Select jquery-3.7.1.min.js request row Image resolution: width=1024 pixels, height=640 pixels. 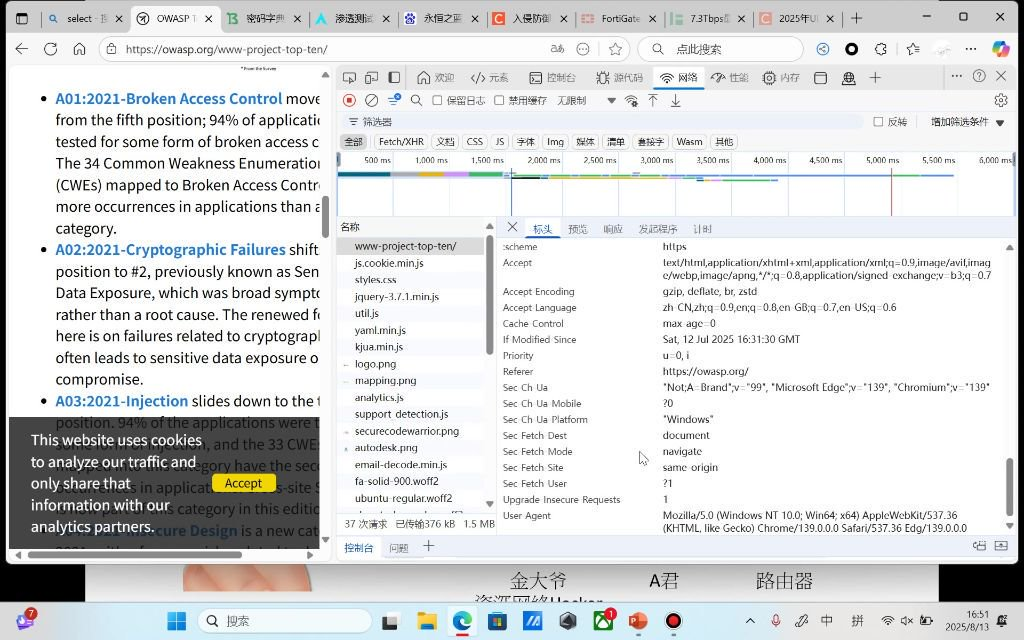click(x=411, y=296)
